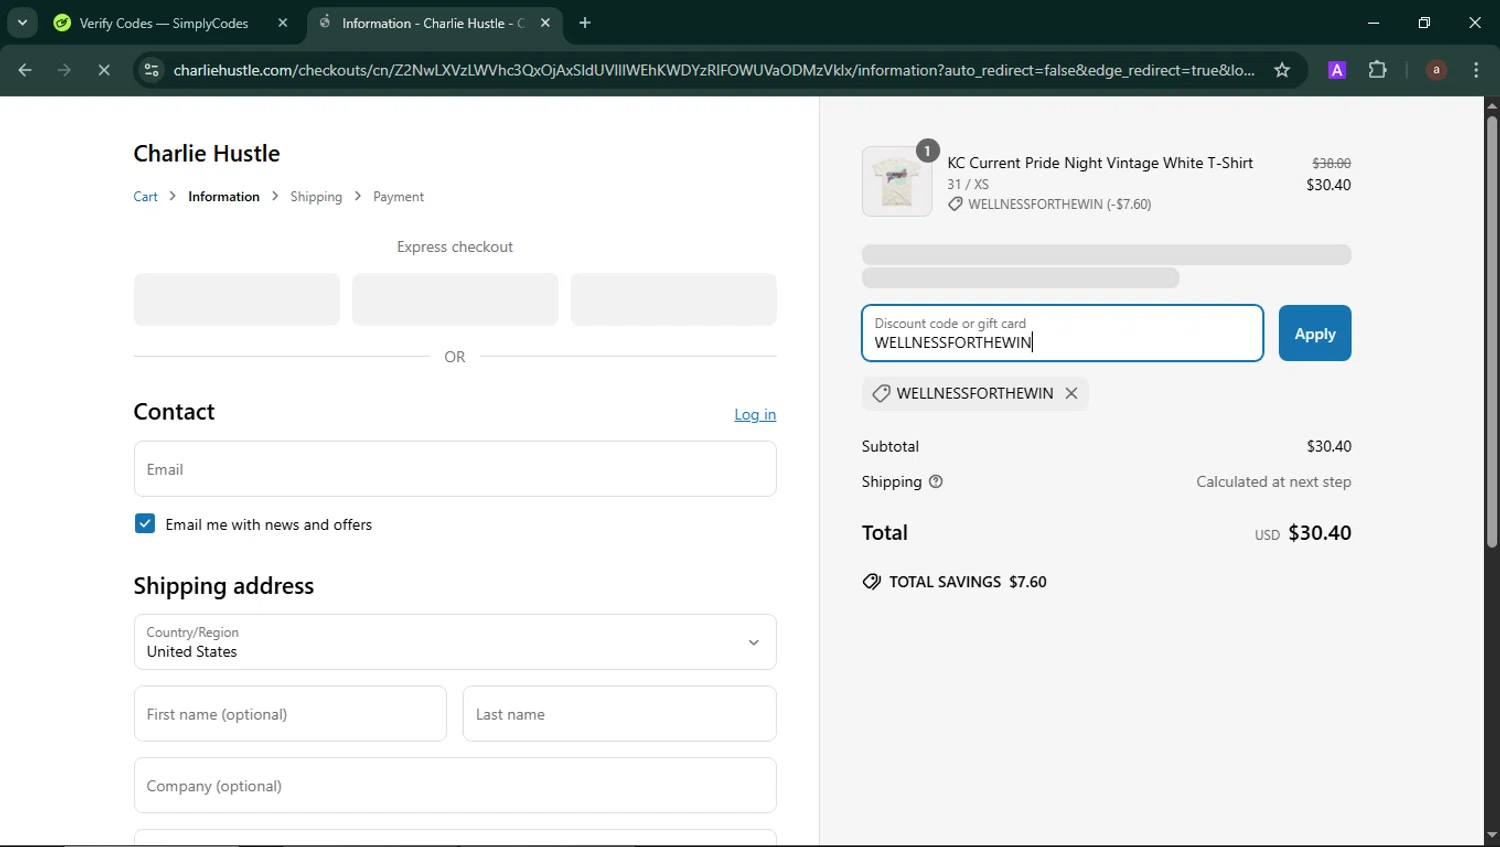Close the Information - Charlie Hustle tab

[x=545, y=22]
